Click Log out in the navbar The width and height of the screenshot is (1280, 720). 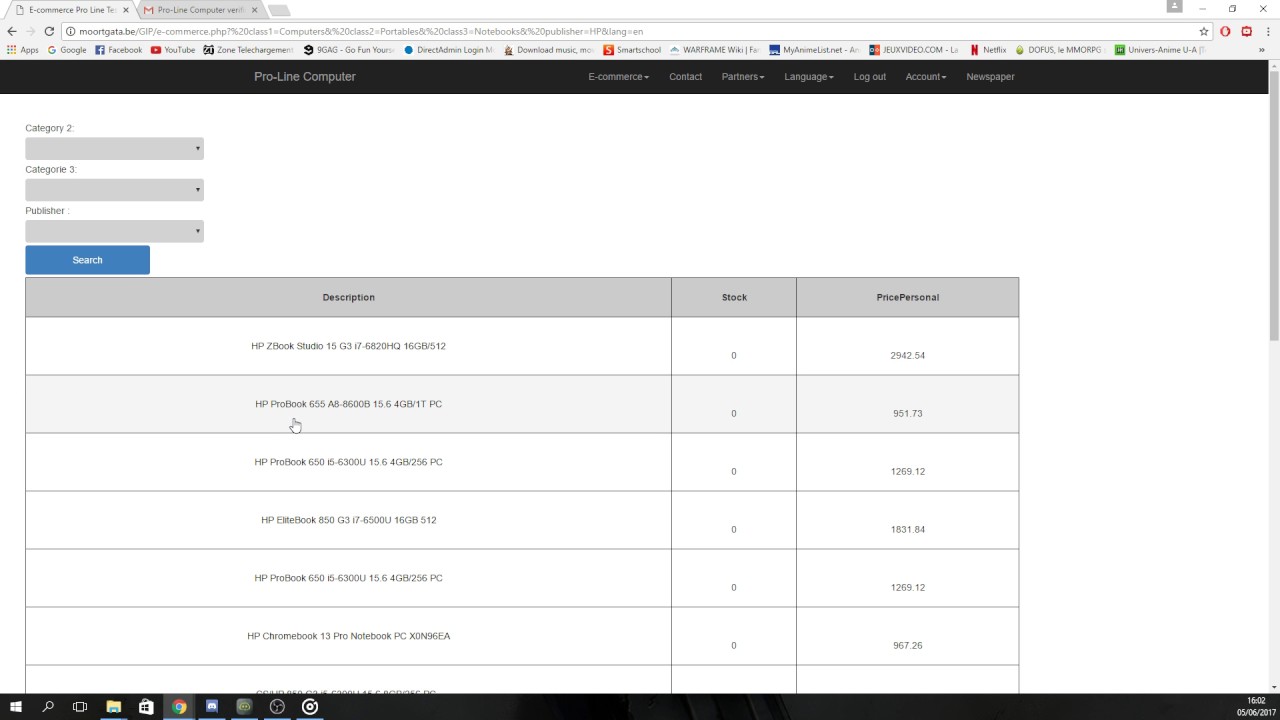click(x=870, y=77)
